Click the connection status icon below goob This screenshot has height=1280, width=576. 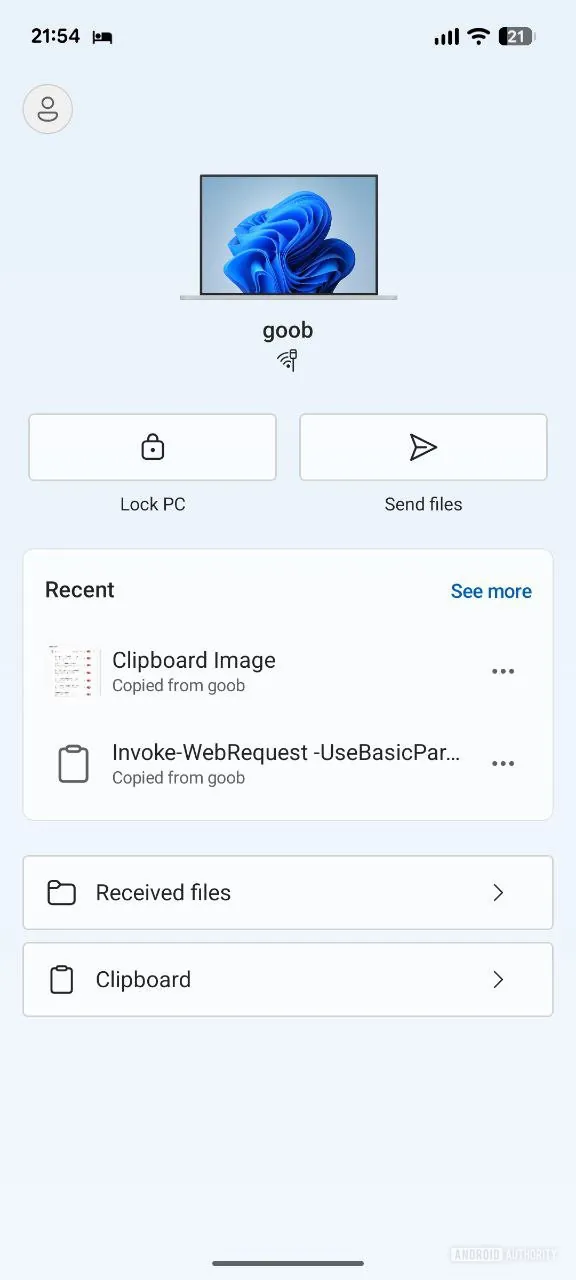point(288,360)
